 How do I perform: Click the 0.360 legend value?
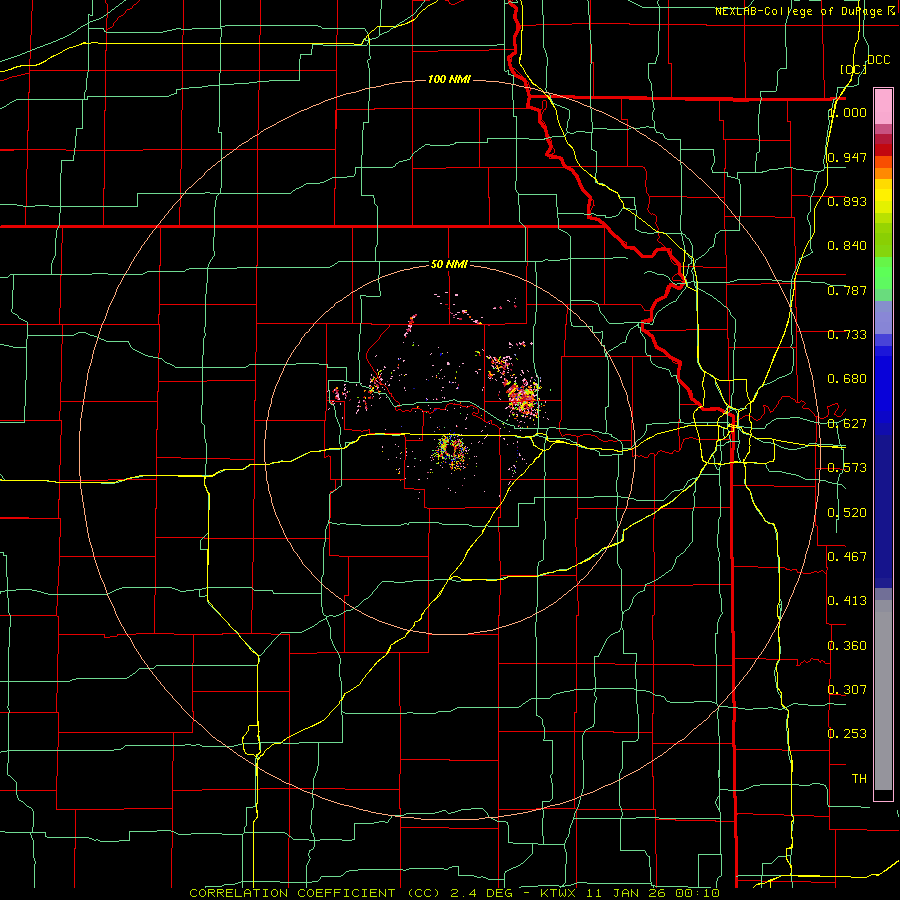847,646
